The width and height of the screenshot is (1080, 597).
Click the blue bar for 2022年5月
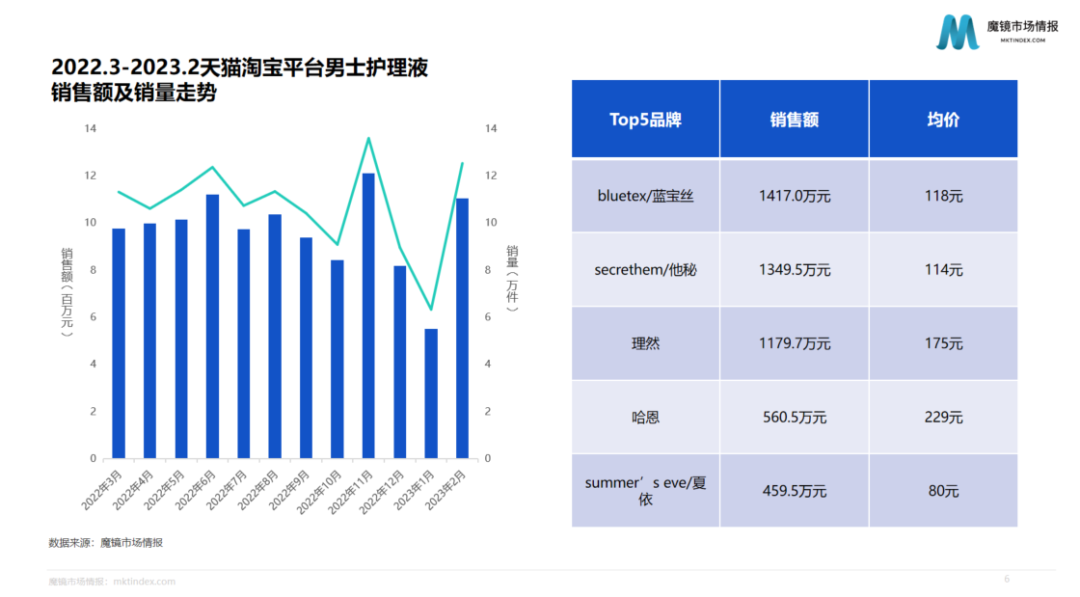coord(181,339)
